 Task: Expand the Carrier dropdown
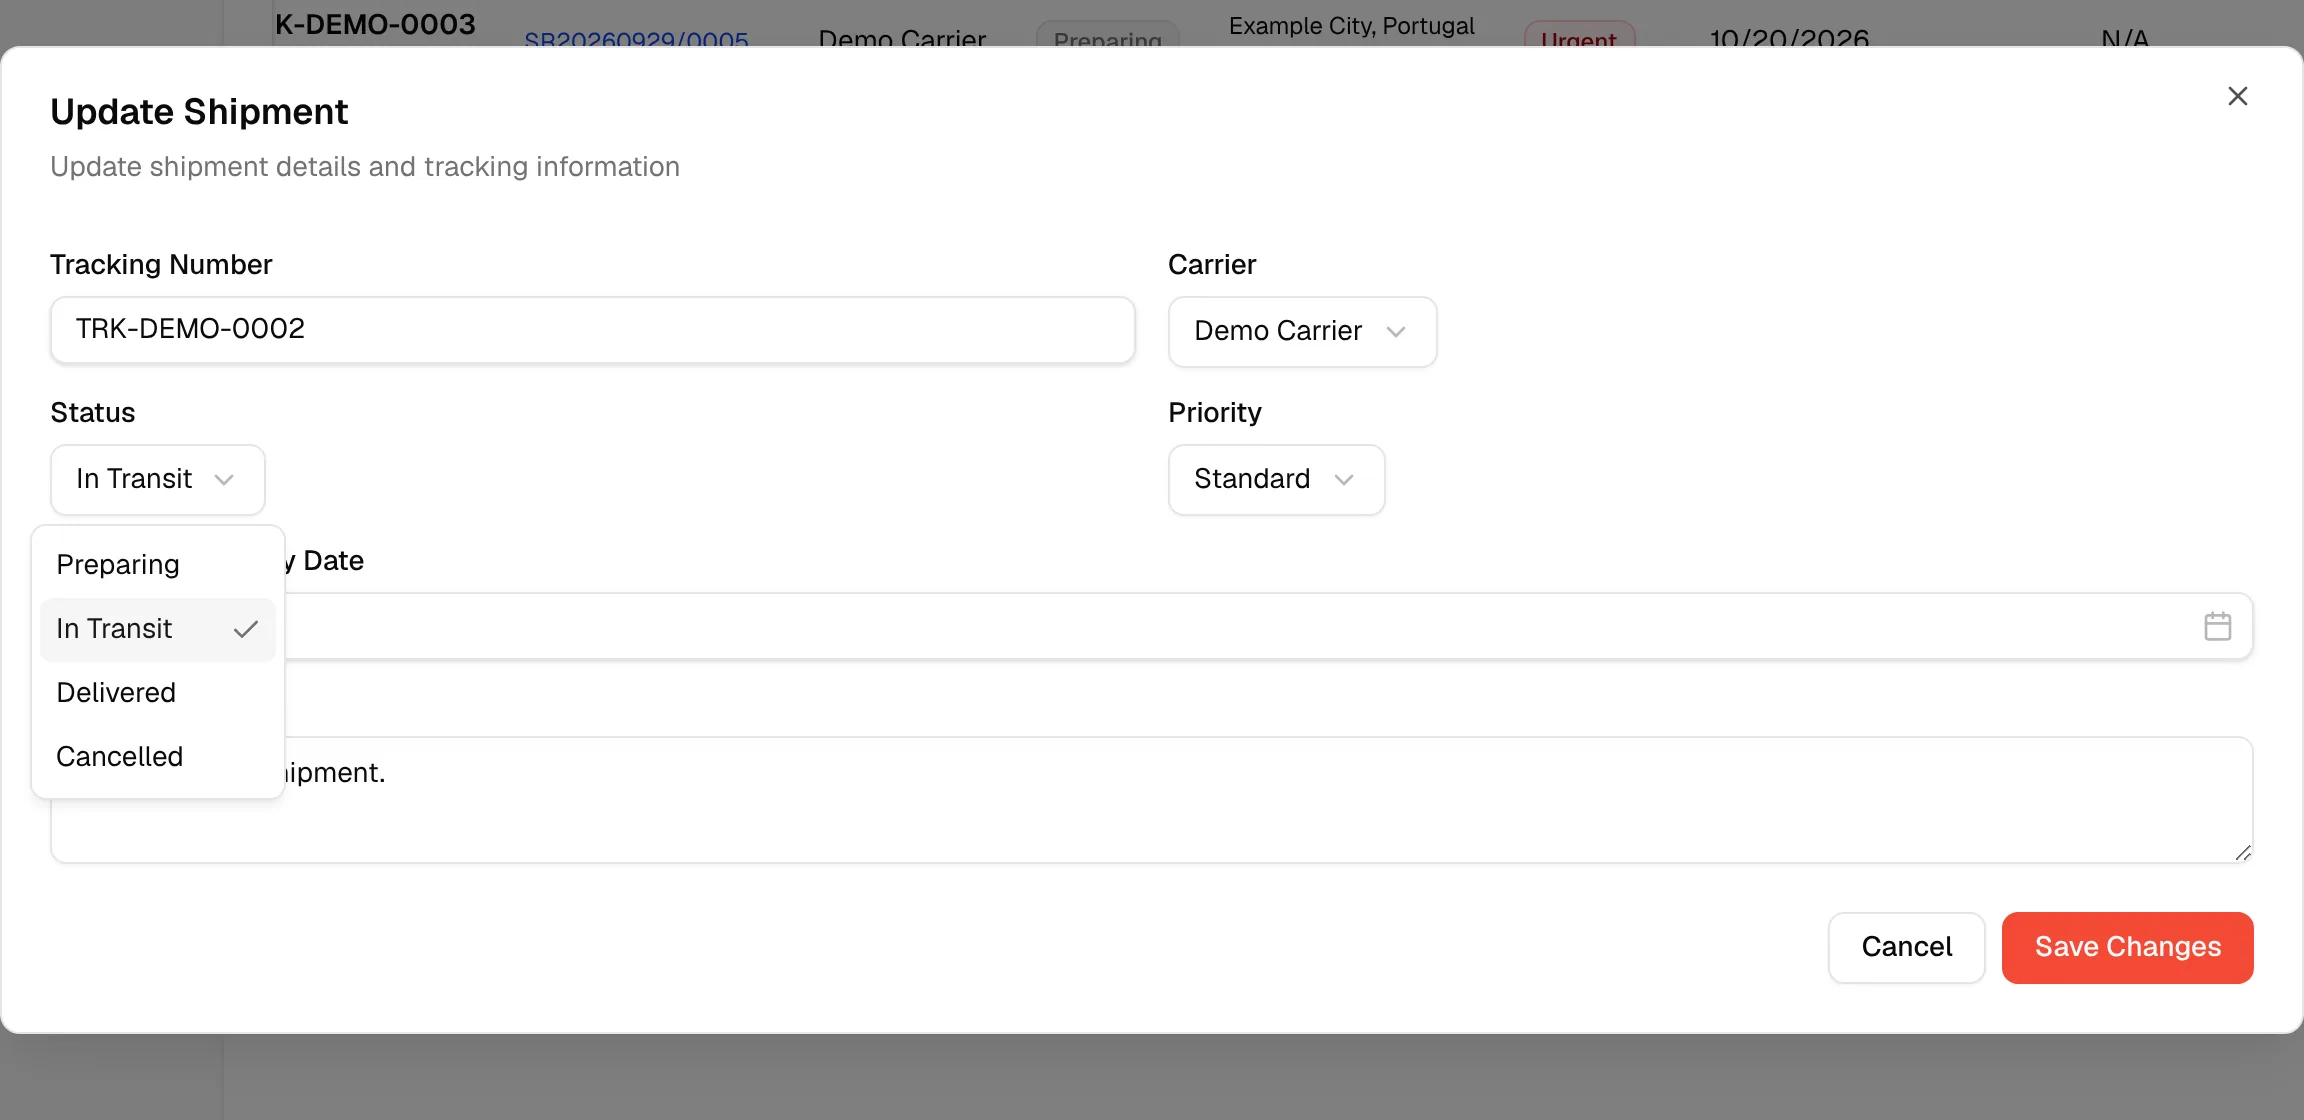pos(1302,332)
